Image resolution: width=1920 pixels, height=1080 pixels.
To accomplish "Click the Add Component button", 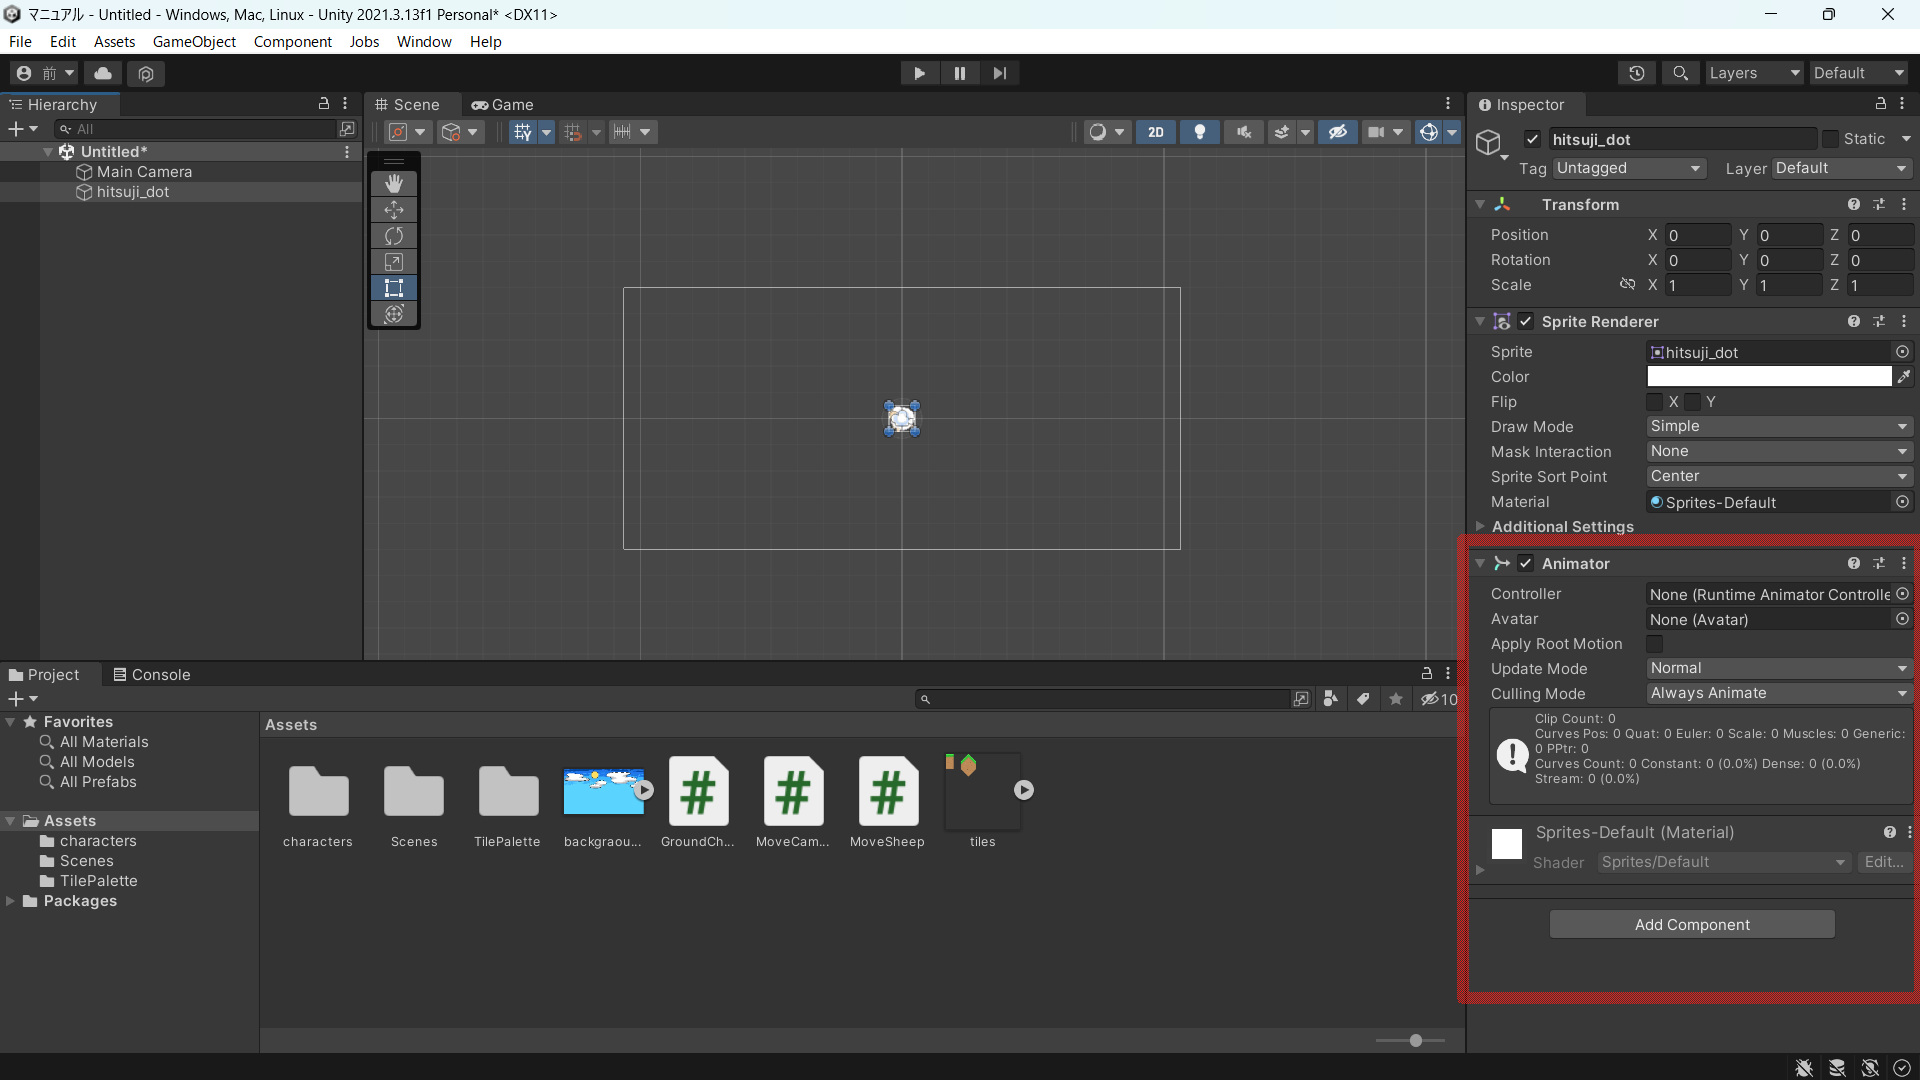I will pyautogui.click(x=1692, y=924).
